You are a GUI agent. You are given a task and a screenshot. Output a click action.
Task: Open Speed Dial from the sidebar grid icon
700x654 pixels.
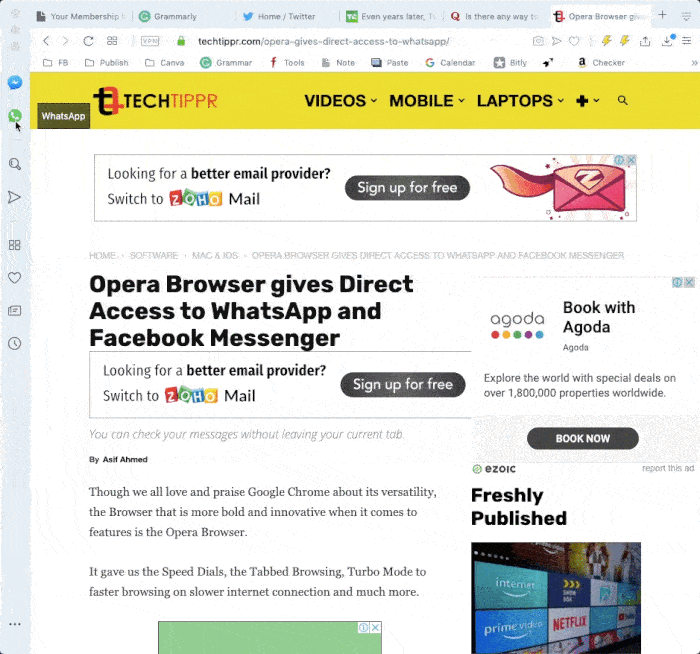click(14, 245)
